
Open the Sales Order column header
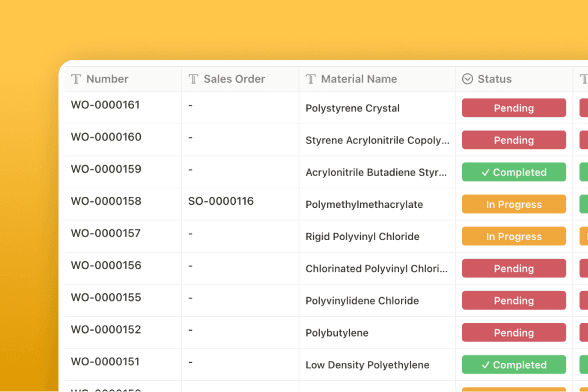tap(240, 79)
